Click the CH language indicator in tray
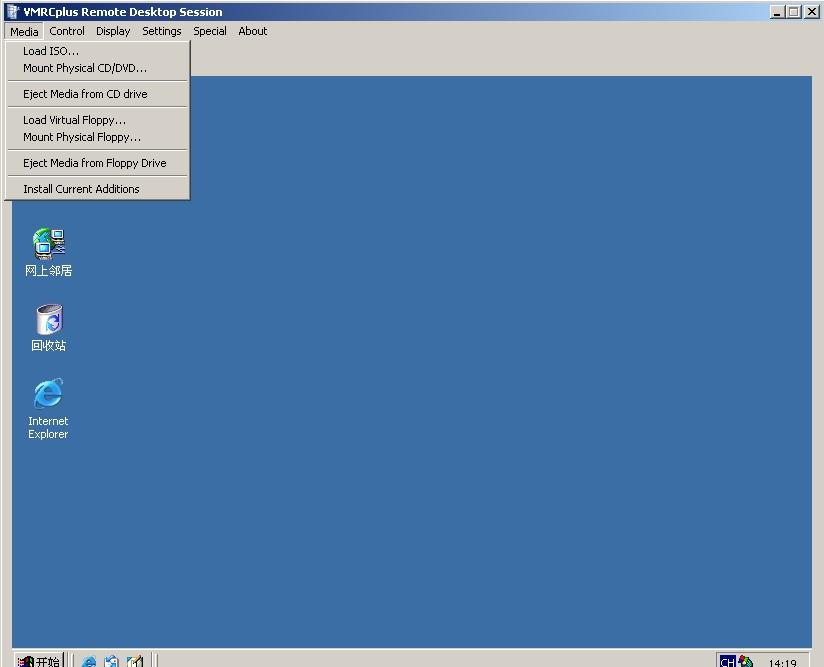 coord(727,662)
